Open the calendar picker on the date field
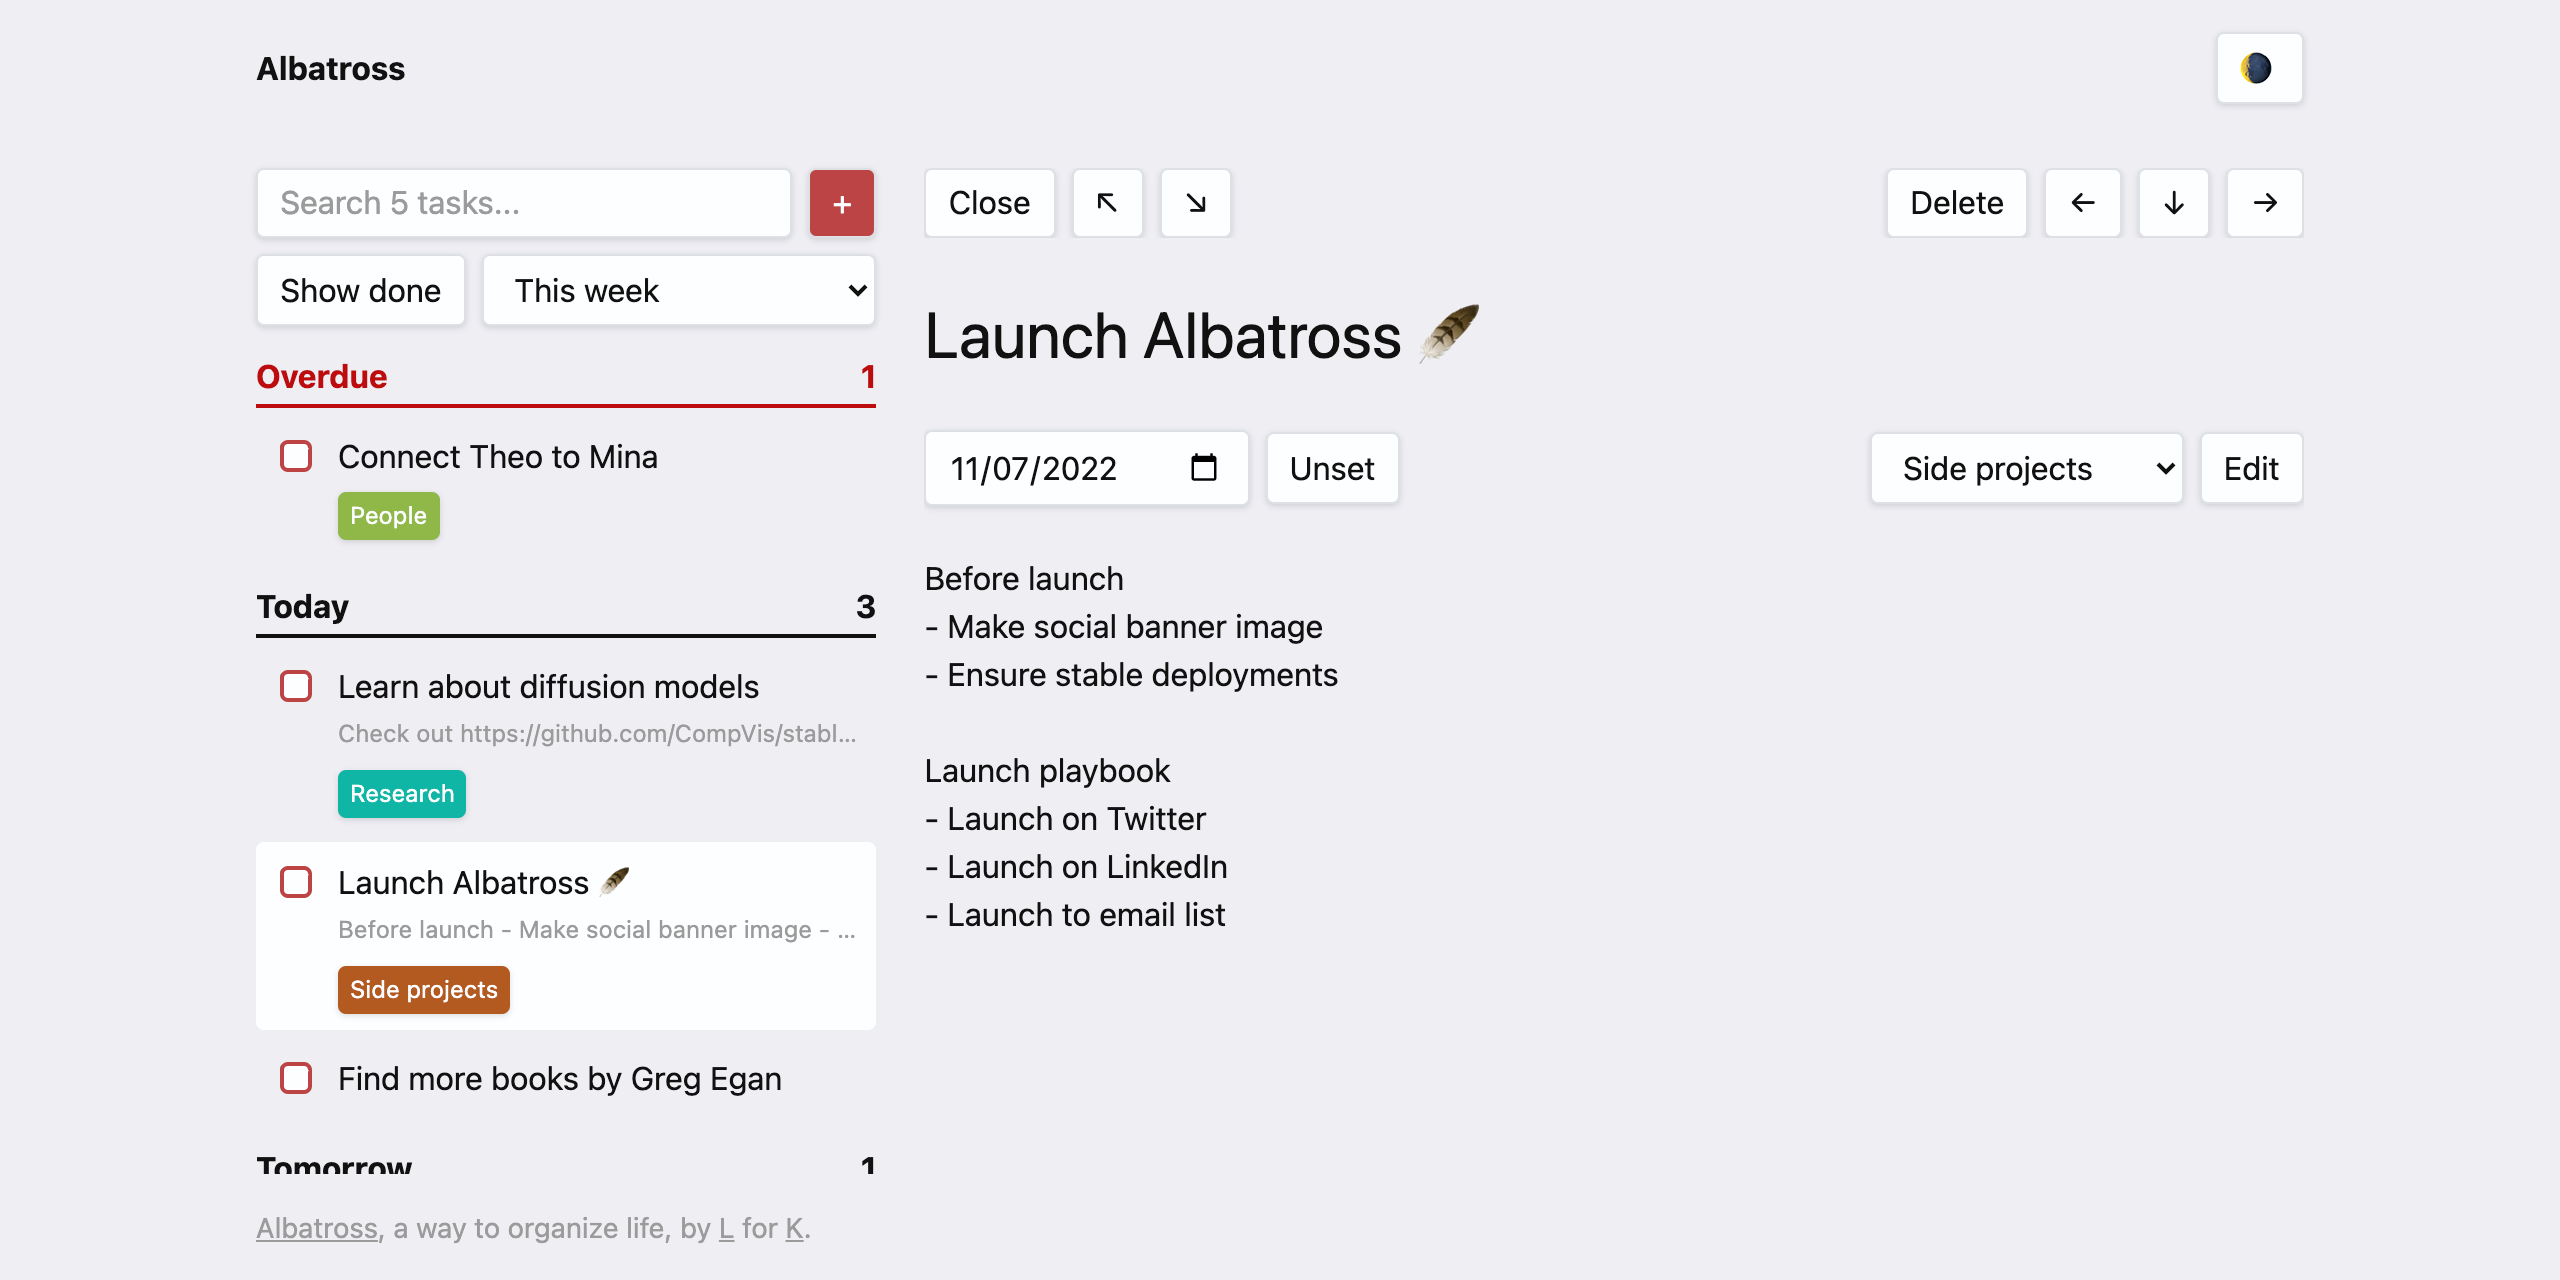Image resolution: width=2560 pixels, height=1280 pixels. click(1205, 467)
